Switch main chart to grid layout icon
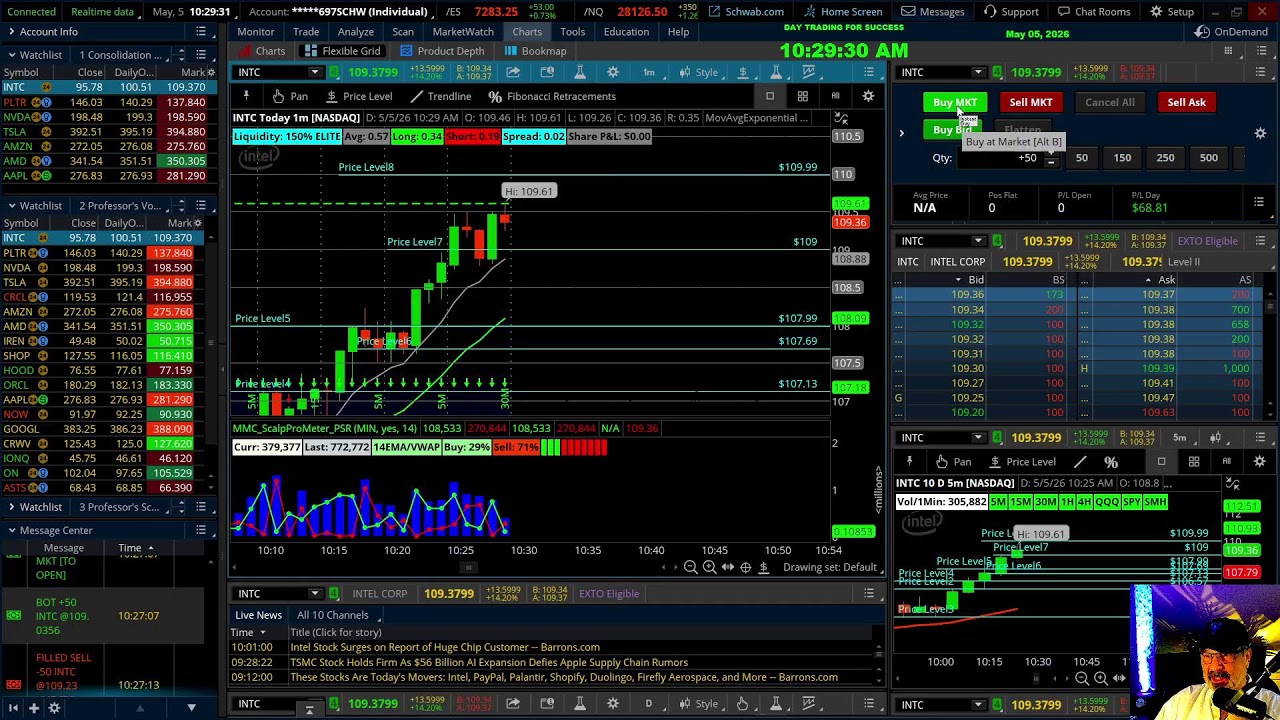The height and width of the screenshot is (720, 1280). (x=802, y=96)
